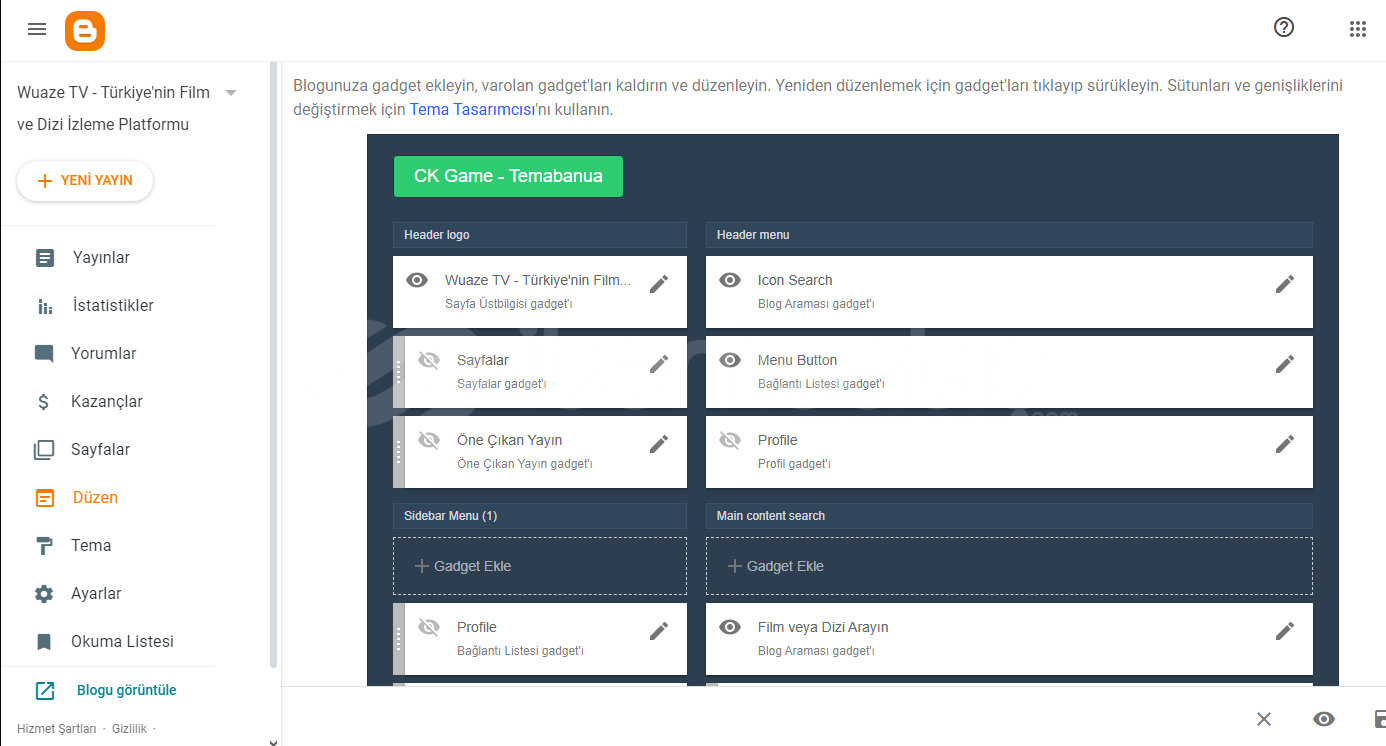This screenshot has height=746, width=1386.
Task: Click the Yorumlar comment bubble icon
Action: coord(44,354)
